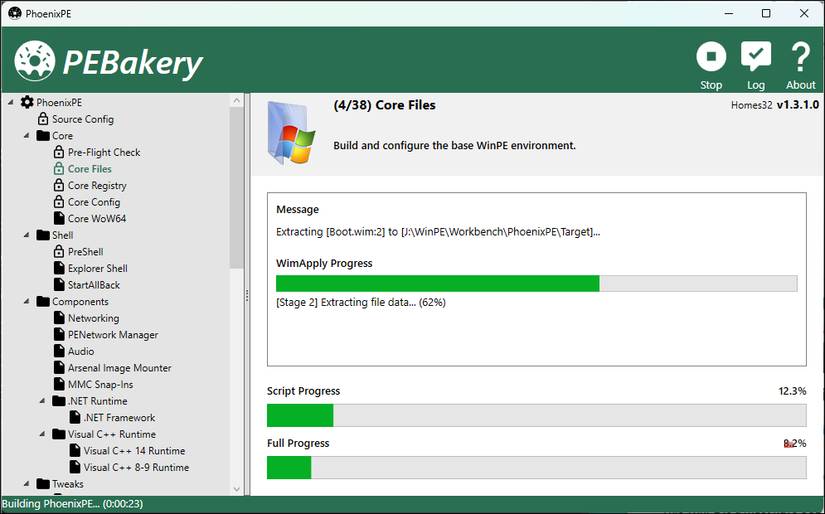Click the Core Registry lock icon
Screen dimensions: 825x514
pos(59,185)
